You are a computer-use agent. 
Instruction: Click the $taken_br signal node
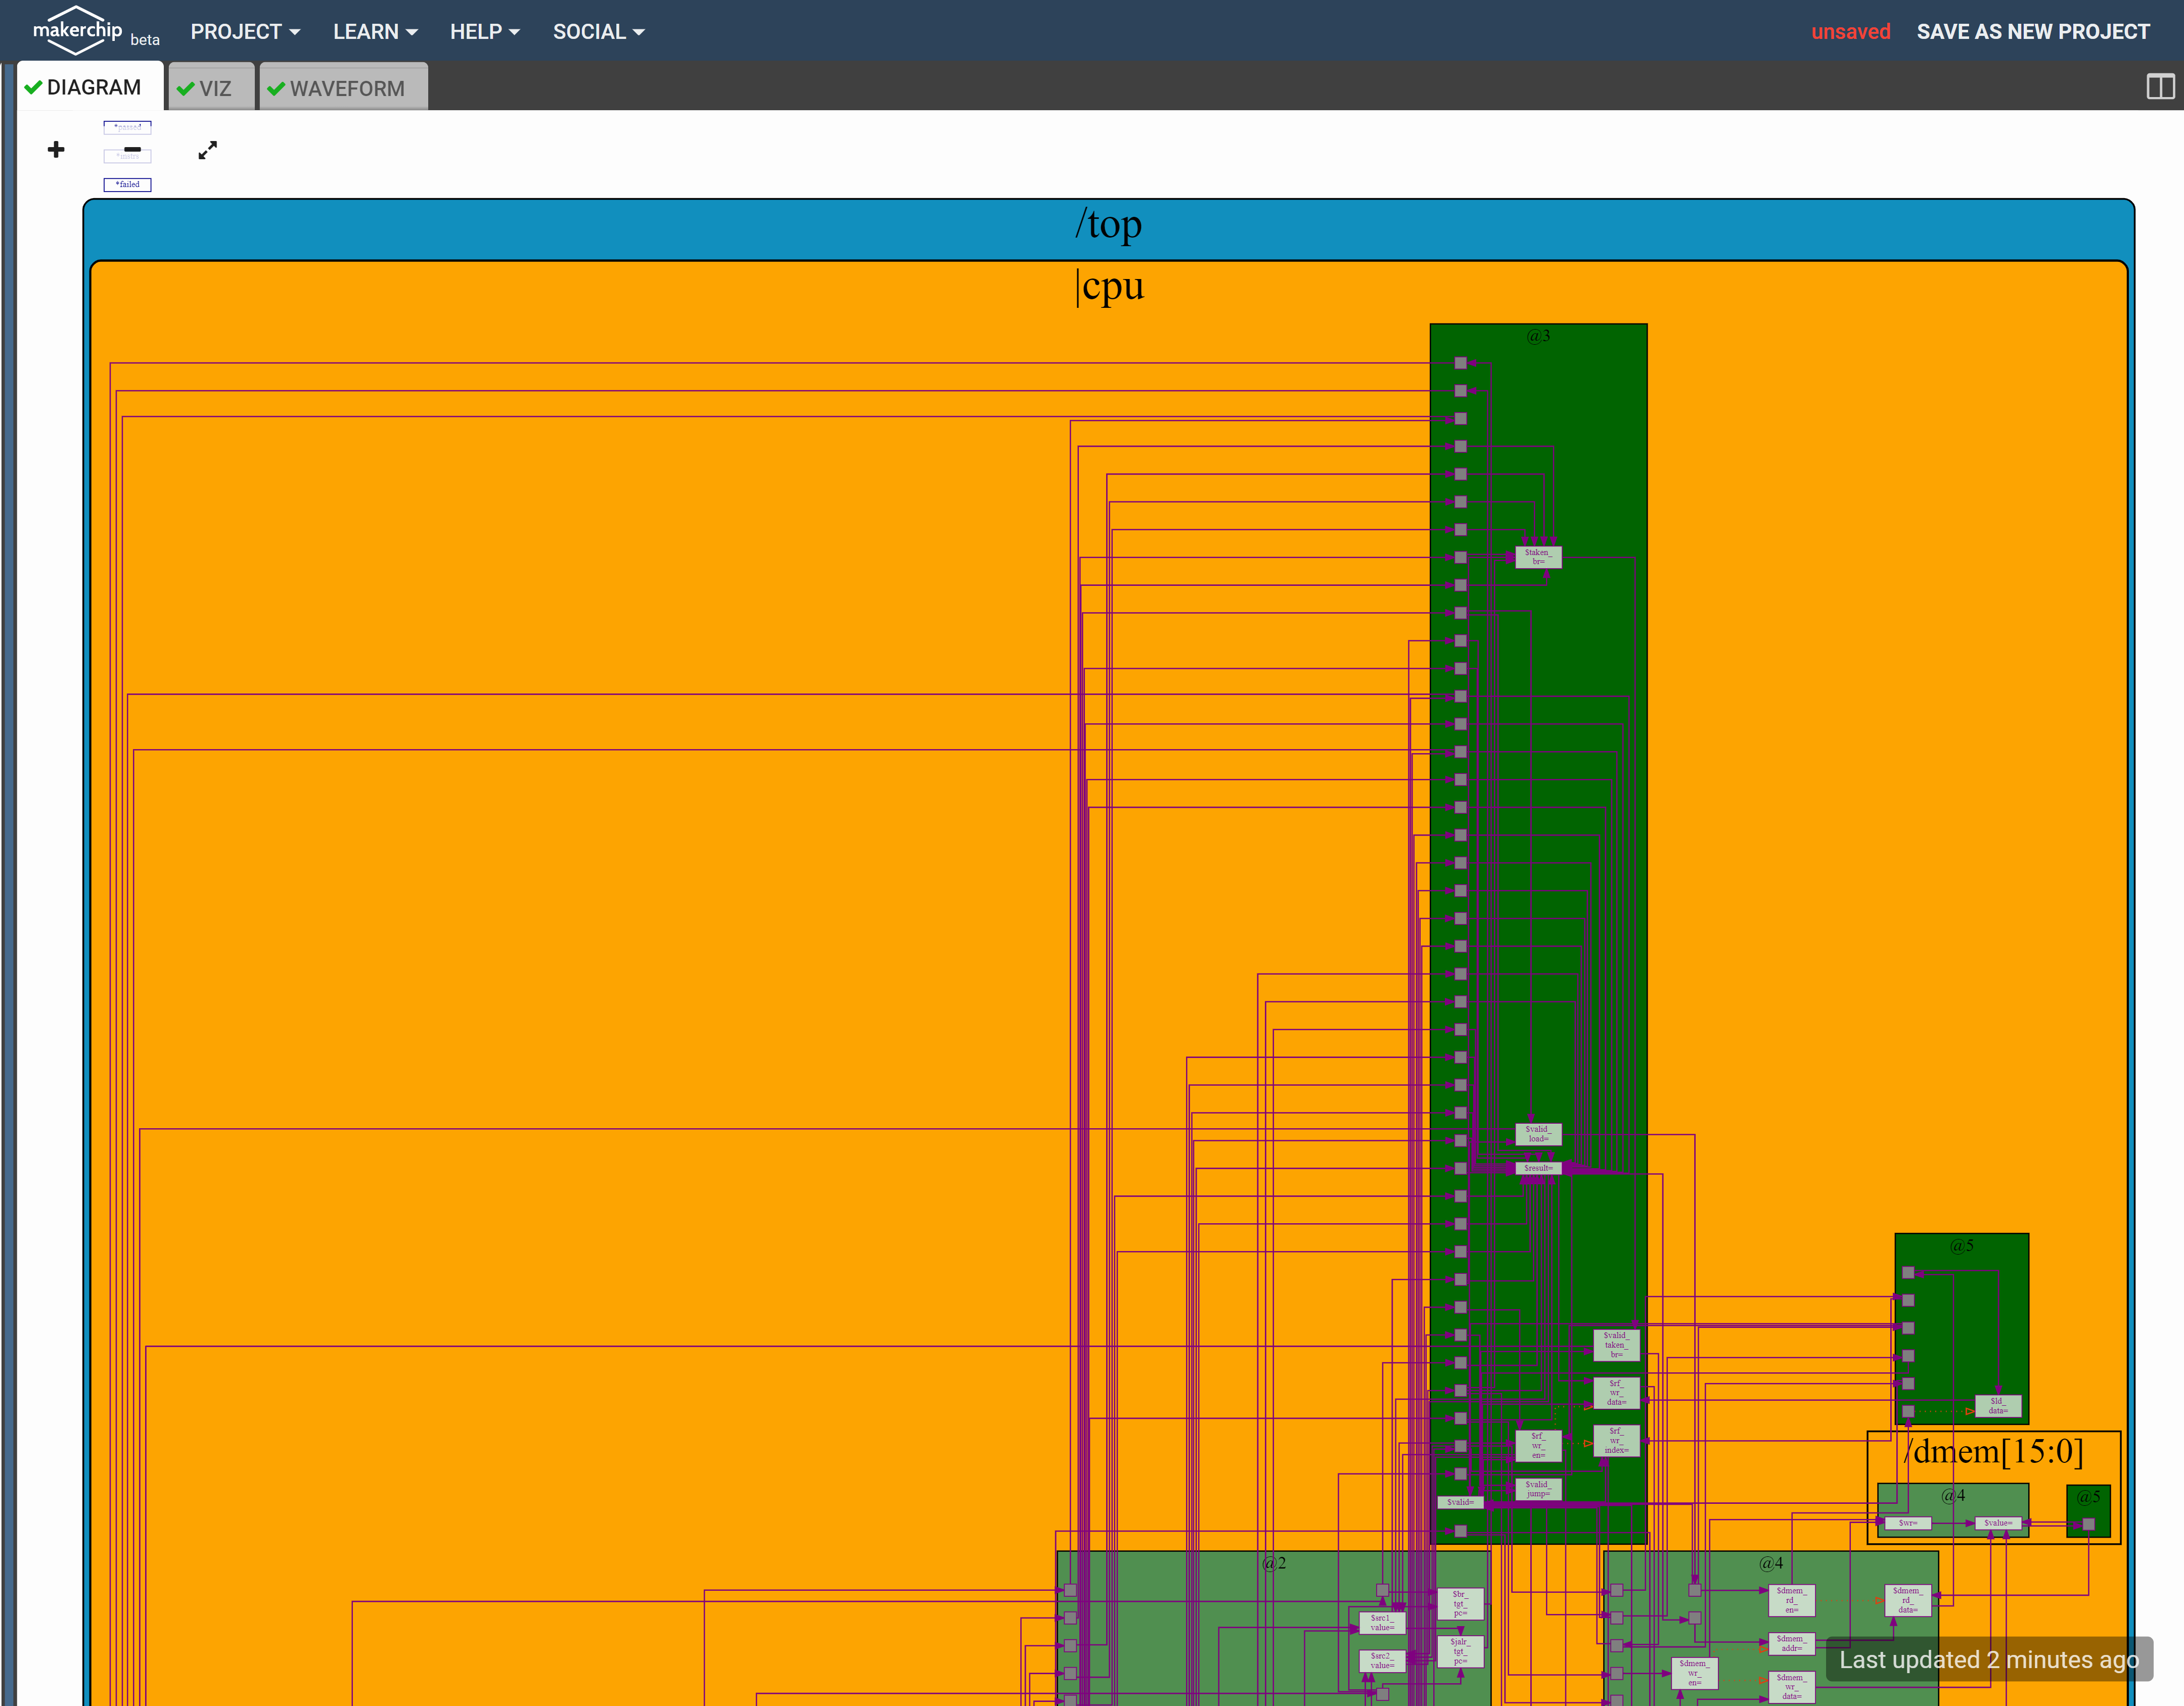tap(1538, 557)
